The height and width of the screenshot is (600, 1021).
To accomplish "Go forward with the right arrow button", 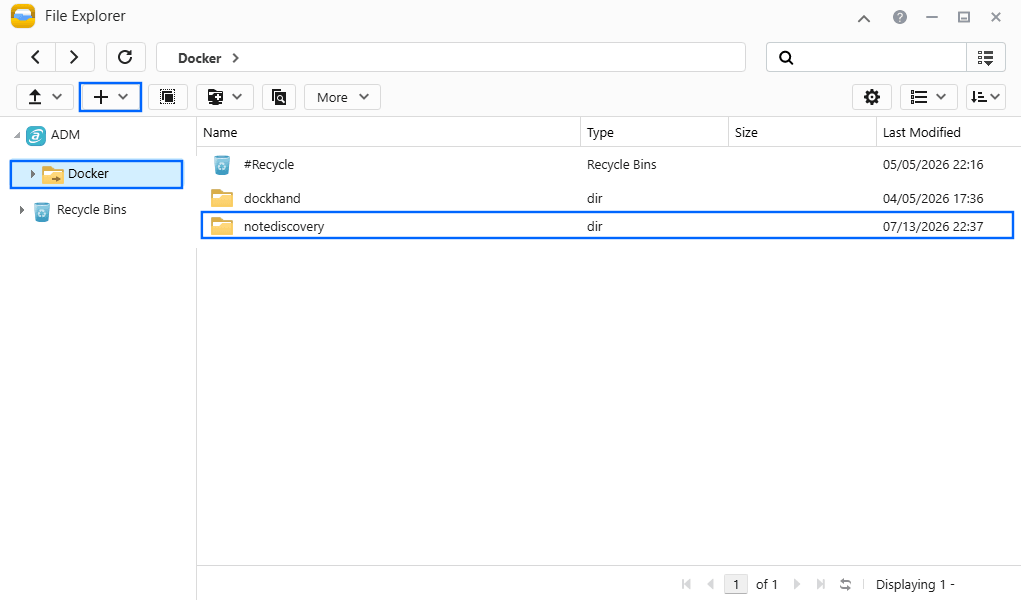I will (x=75, y=57).
